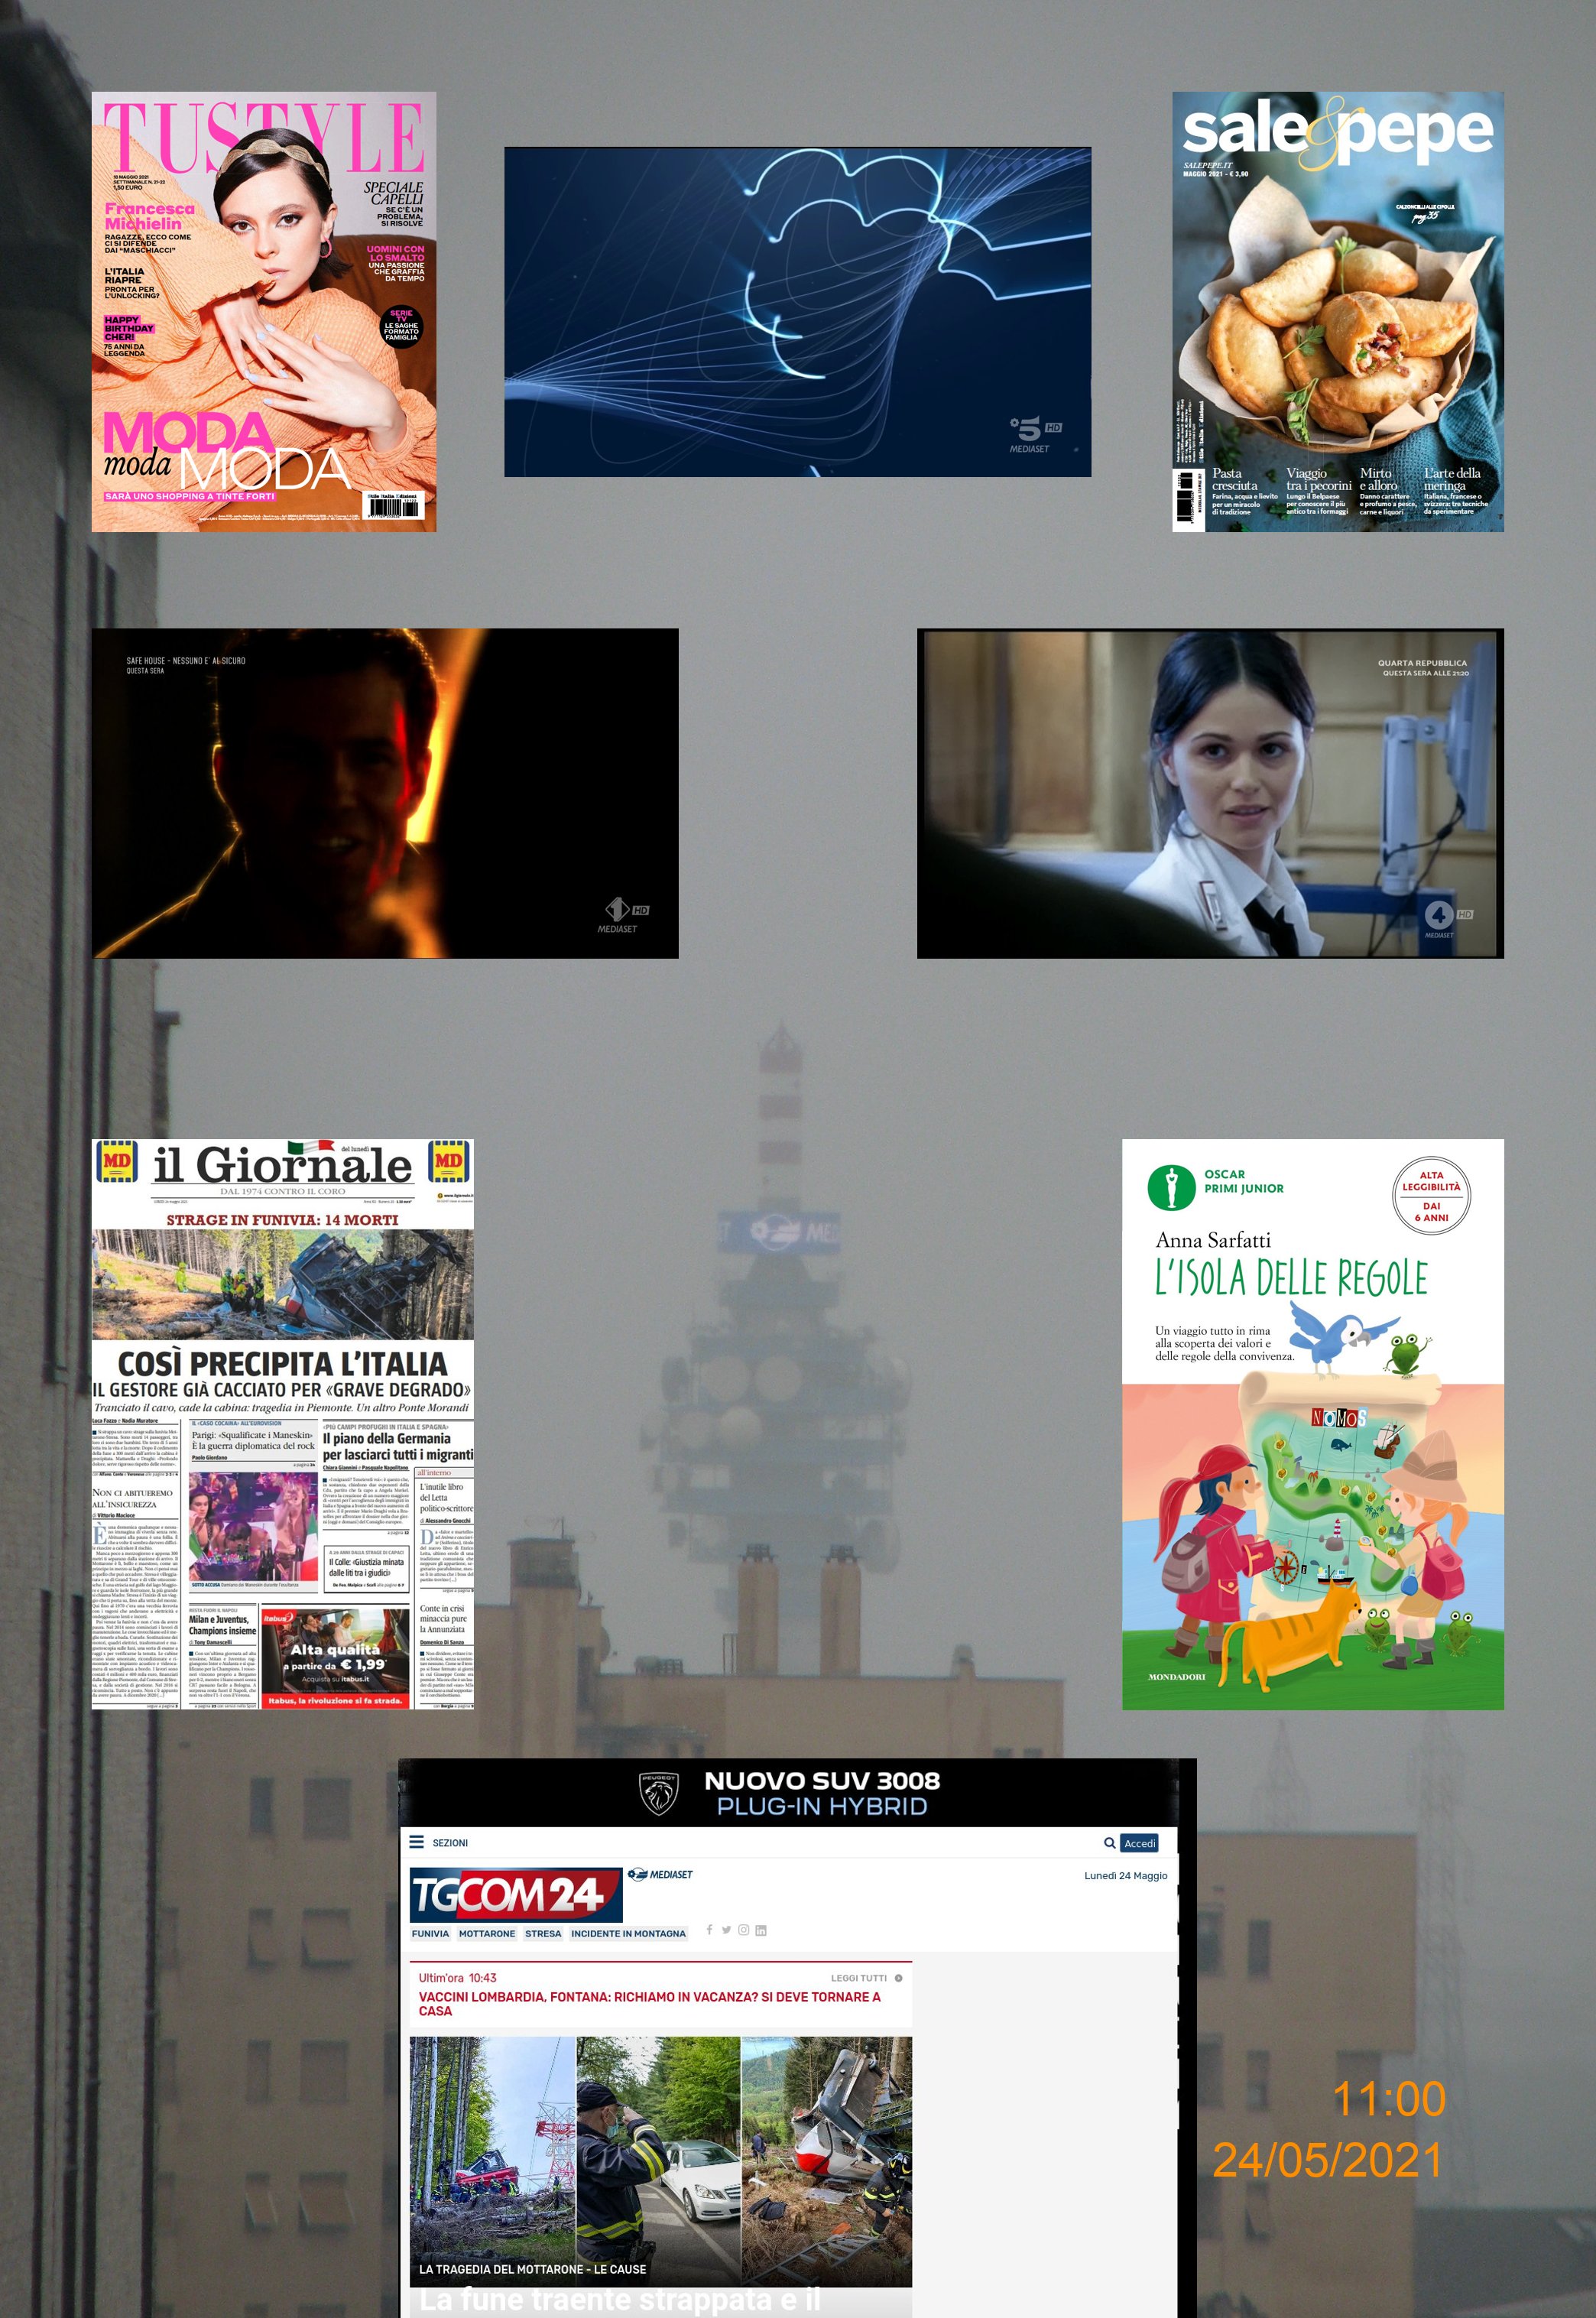Viewport: 1596px width, 2318px height.
Task: Click the Oscar Primi Junior badge
Action: 1215,1187
